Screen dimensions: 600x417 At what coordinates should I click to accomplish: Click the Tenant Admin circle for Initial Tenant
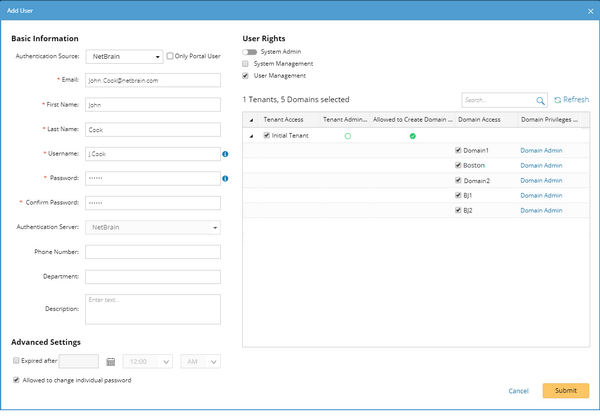coord(347,135)
